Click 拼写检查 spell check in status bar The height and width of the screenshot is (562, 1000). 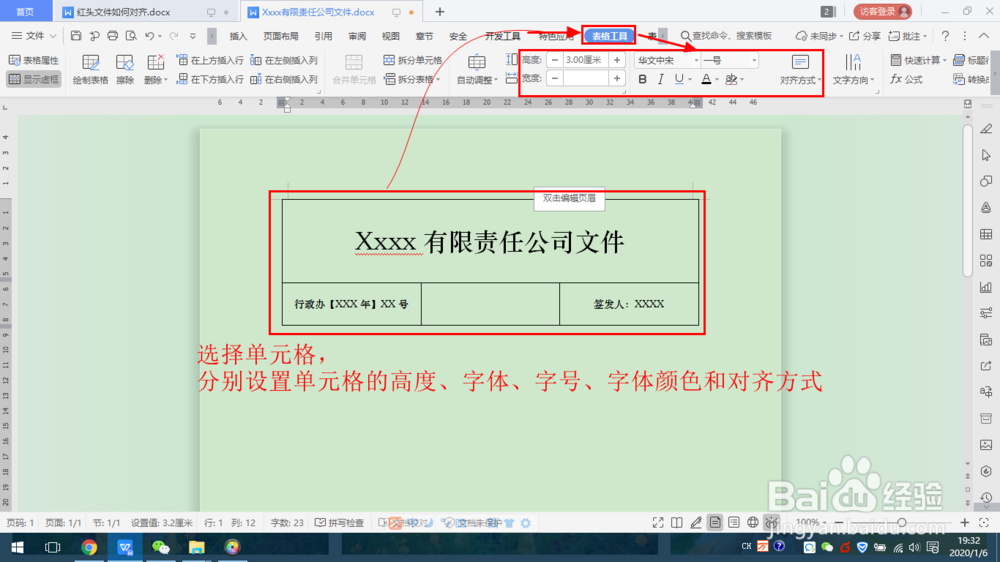coord(339,522)
